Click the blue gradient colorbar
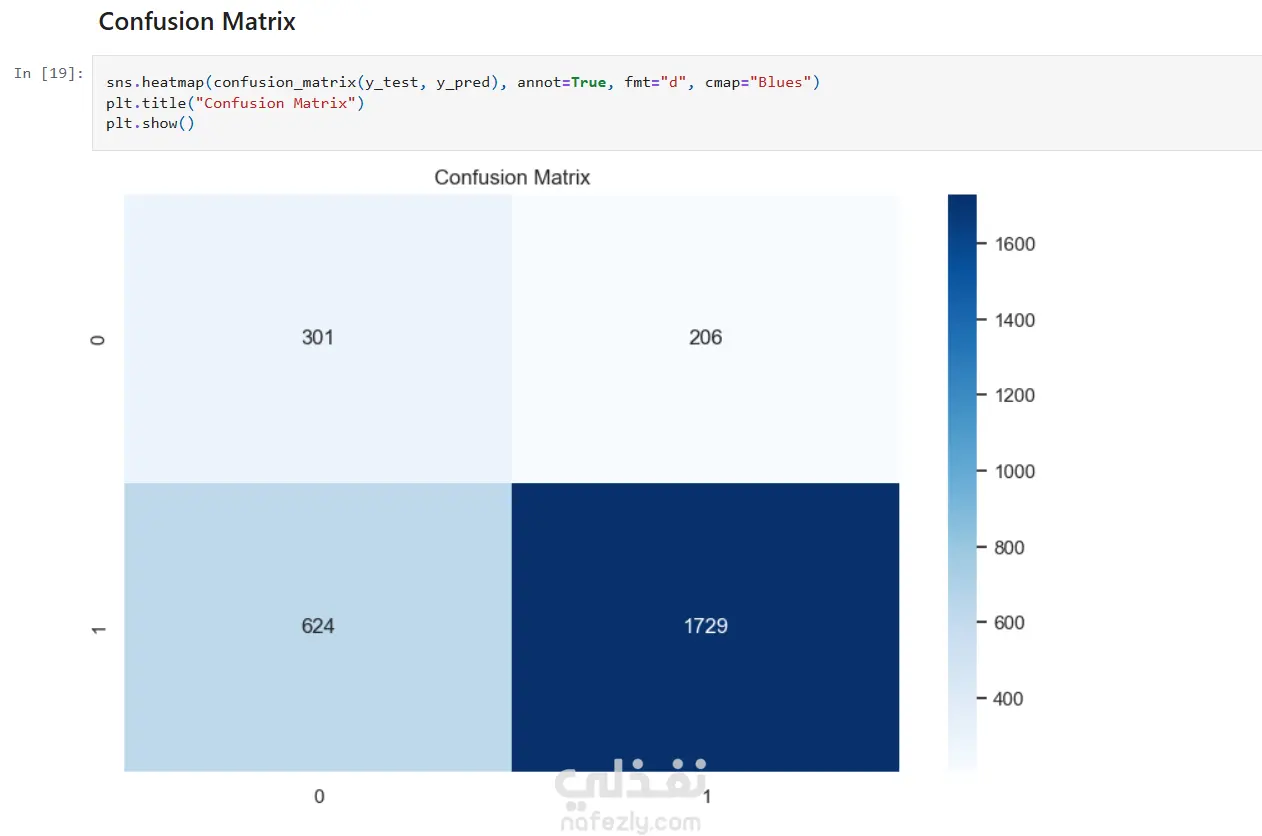Image resolution: width=1262 pixels, height=836 pixels. click(962, 480)
